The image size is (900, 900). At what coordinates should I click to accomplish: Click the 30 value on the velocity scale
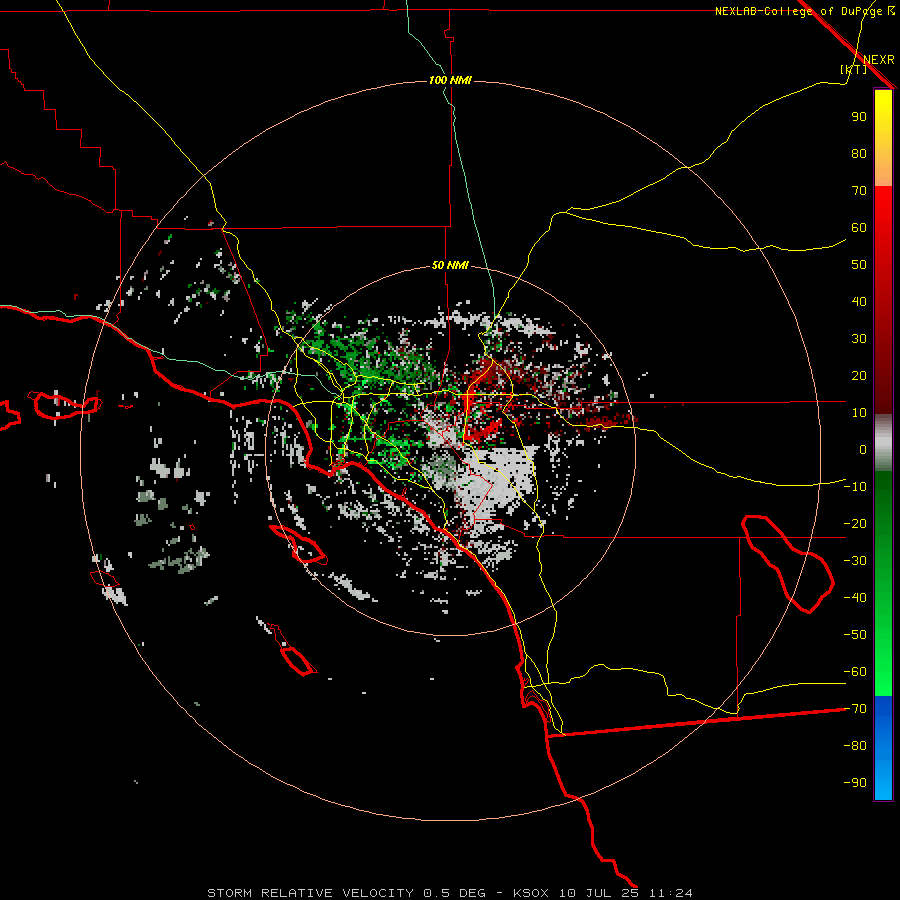(859, 339)
